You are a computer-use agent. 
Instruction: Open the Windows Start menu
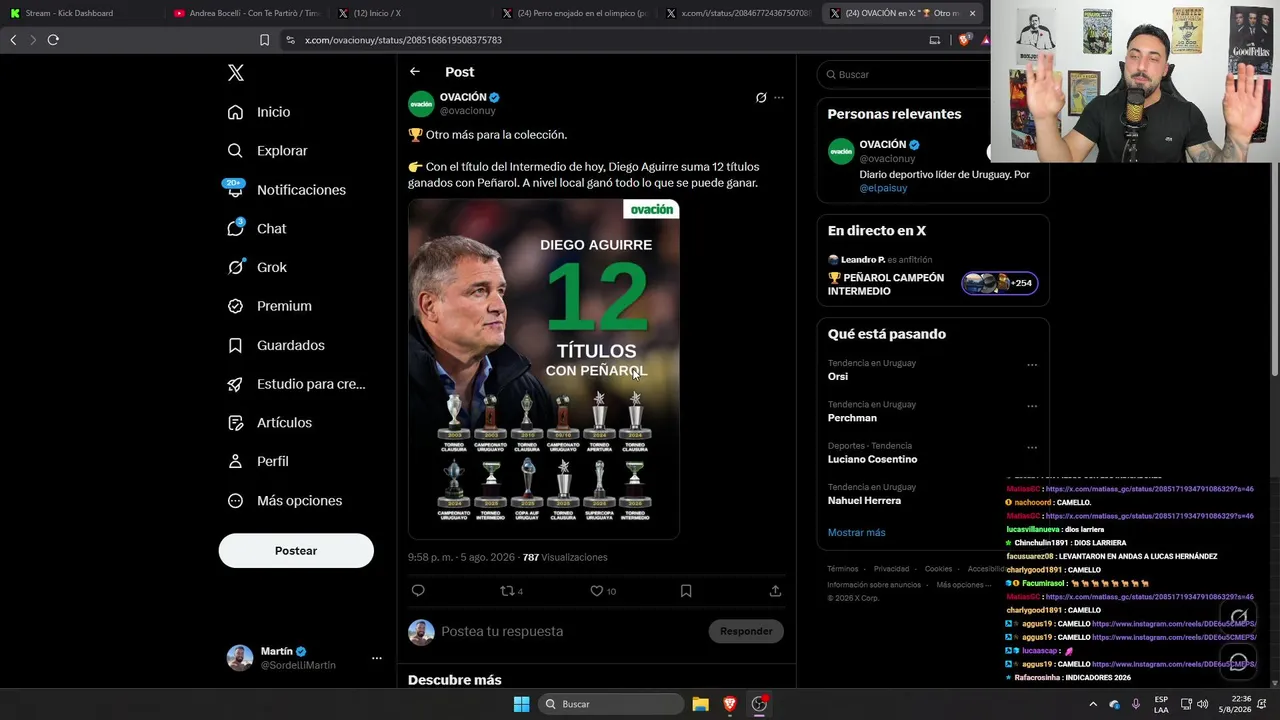pos(521,704)
